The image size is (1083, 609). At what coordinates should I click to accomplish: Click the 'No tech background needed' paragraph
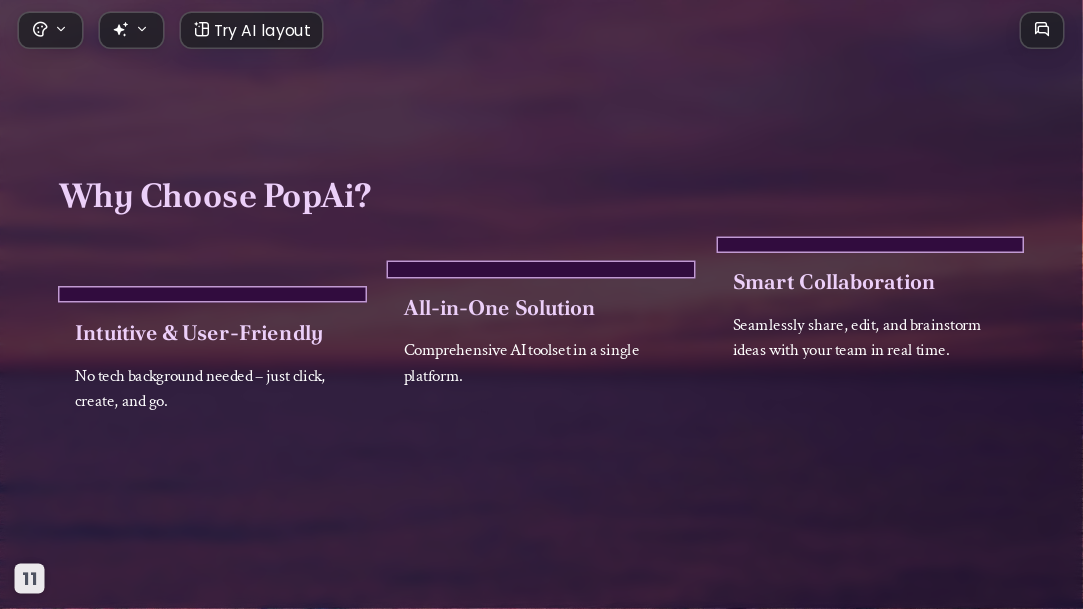(x=200, y=389)
